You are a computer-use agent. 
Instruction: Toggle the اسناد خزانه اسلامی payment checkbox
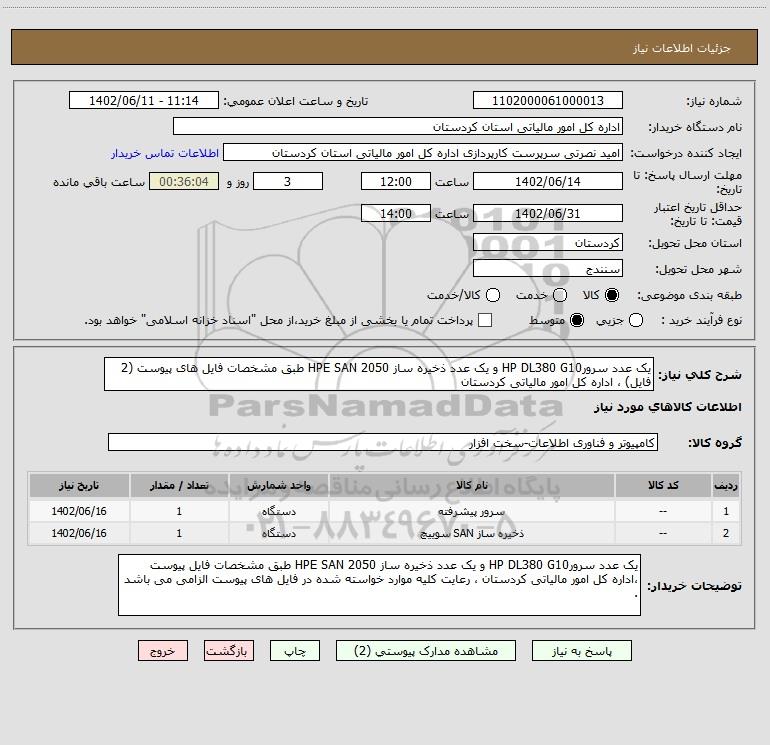(485, 320)
